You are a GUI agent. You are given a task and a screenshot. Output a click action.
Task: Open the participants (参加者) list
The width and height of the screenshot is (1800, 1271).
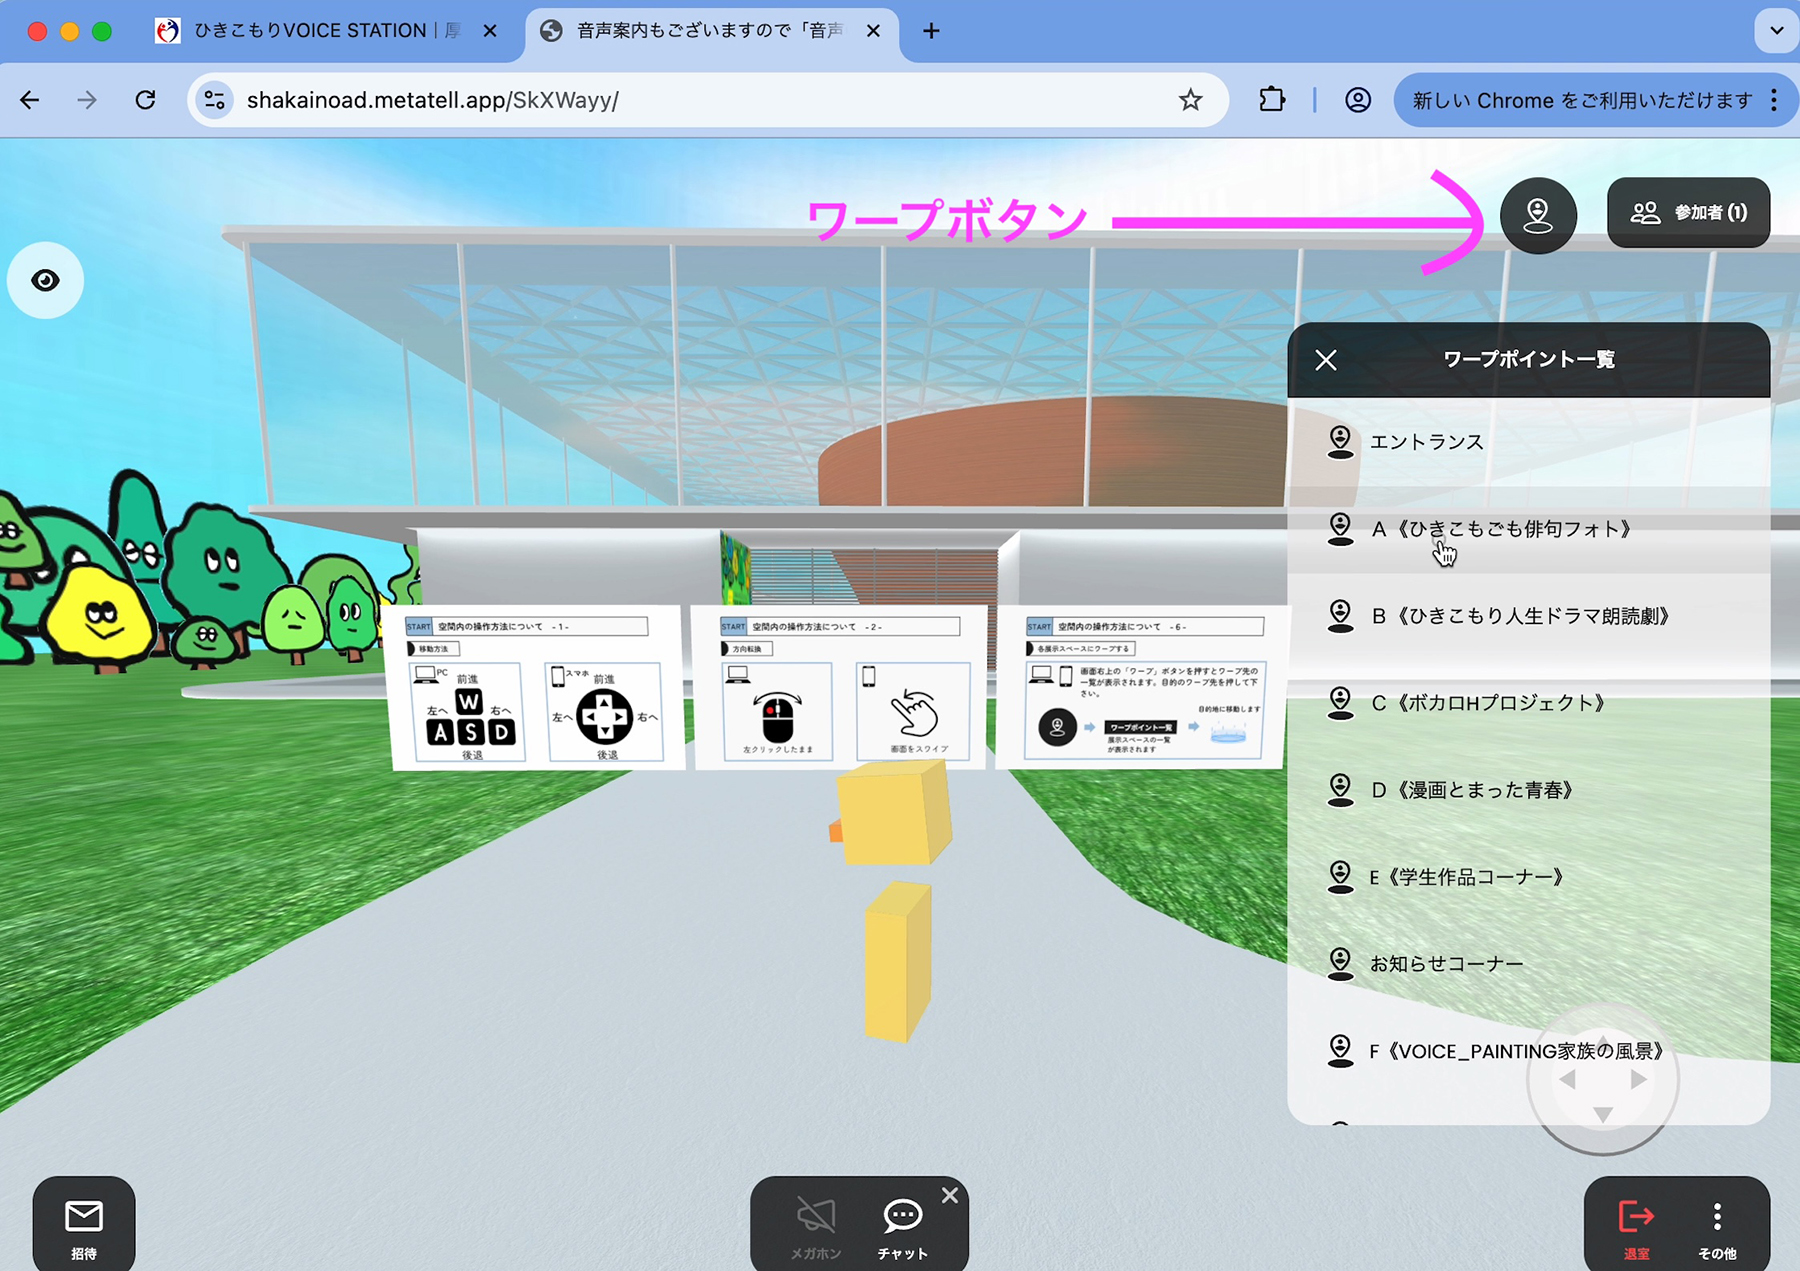click(1688, 212)
